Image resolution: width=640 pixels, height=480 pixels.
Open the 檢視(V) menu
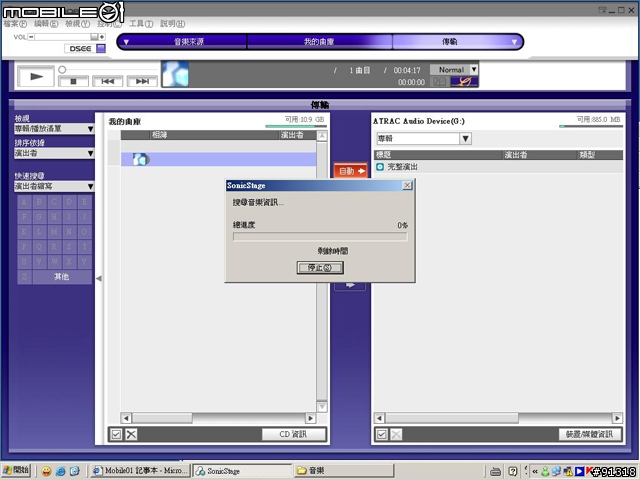click(x=78, y=24)
